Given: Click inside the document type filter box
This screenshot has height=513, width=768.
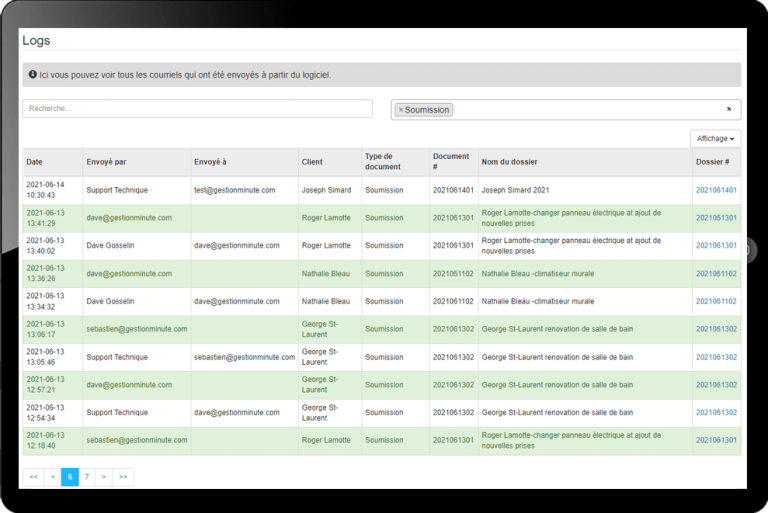Looking at the screenshot, I should (566, 109).
